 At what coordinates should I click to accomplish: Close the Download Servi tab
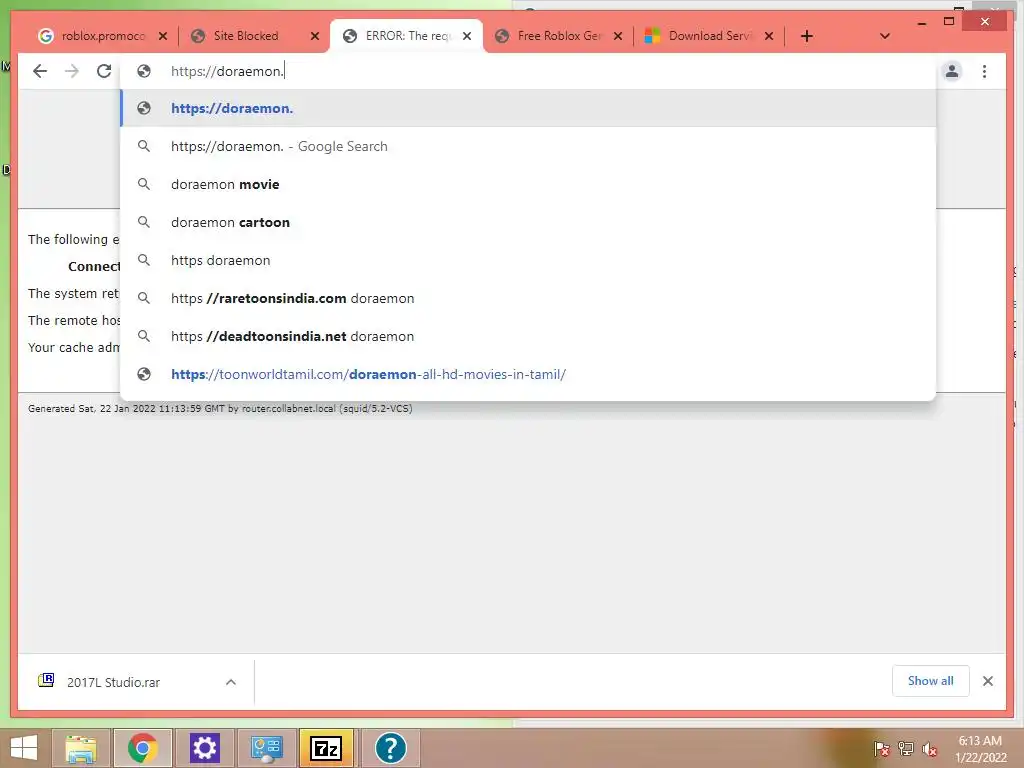(x=769, y=36)
